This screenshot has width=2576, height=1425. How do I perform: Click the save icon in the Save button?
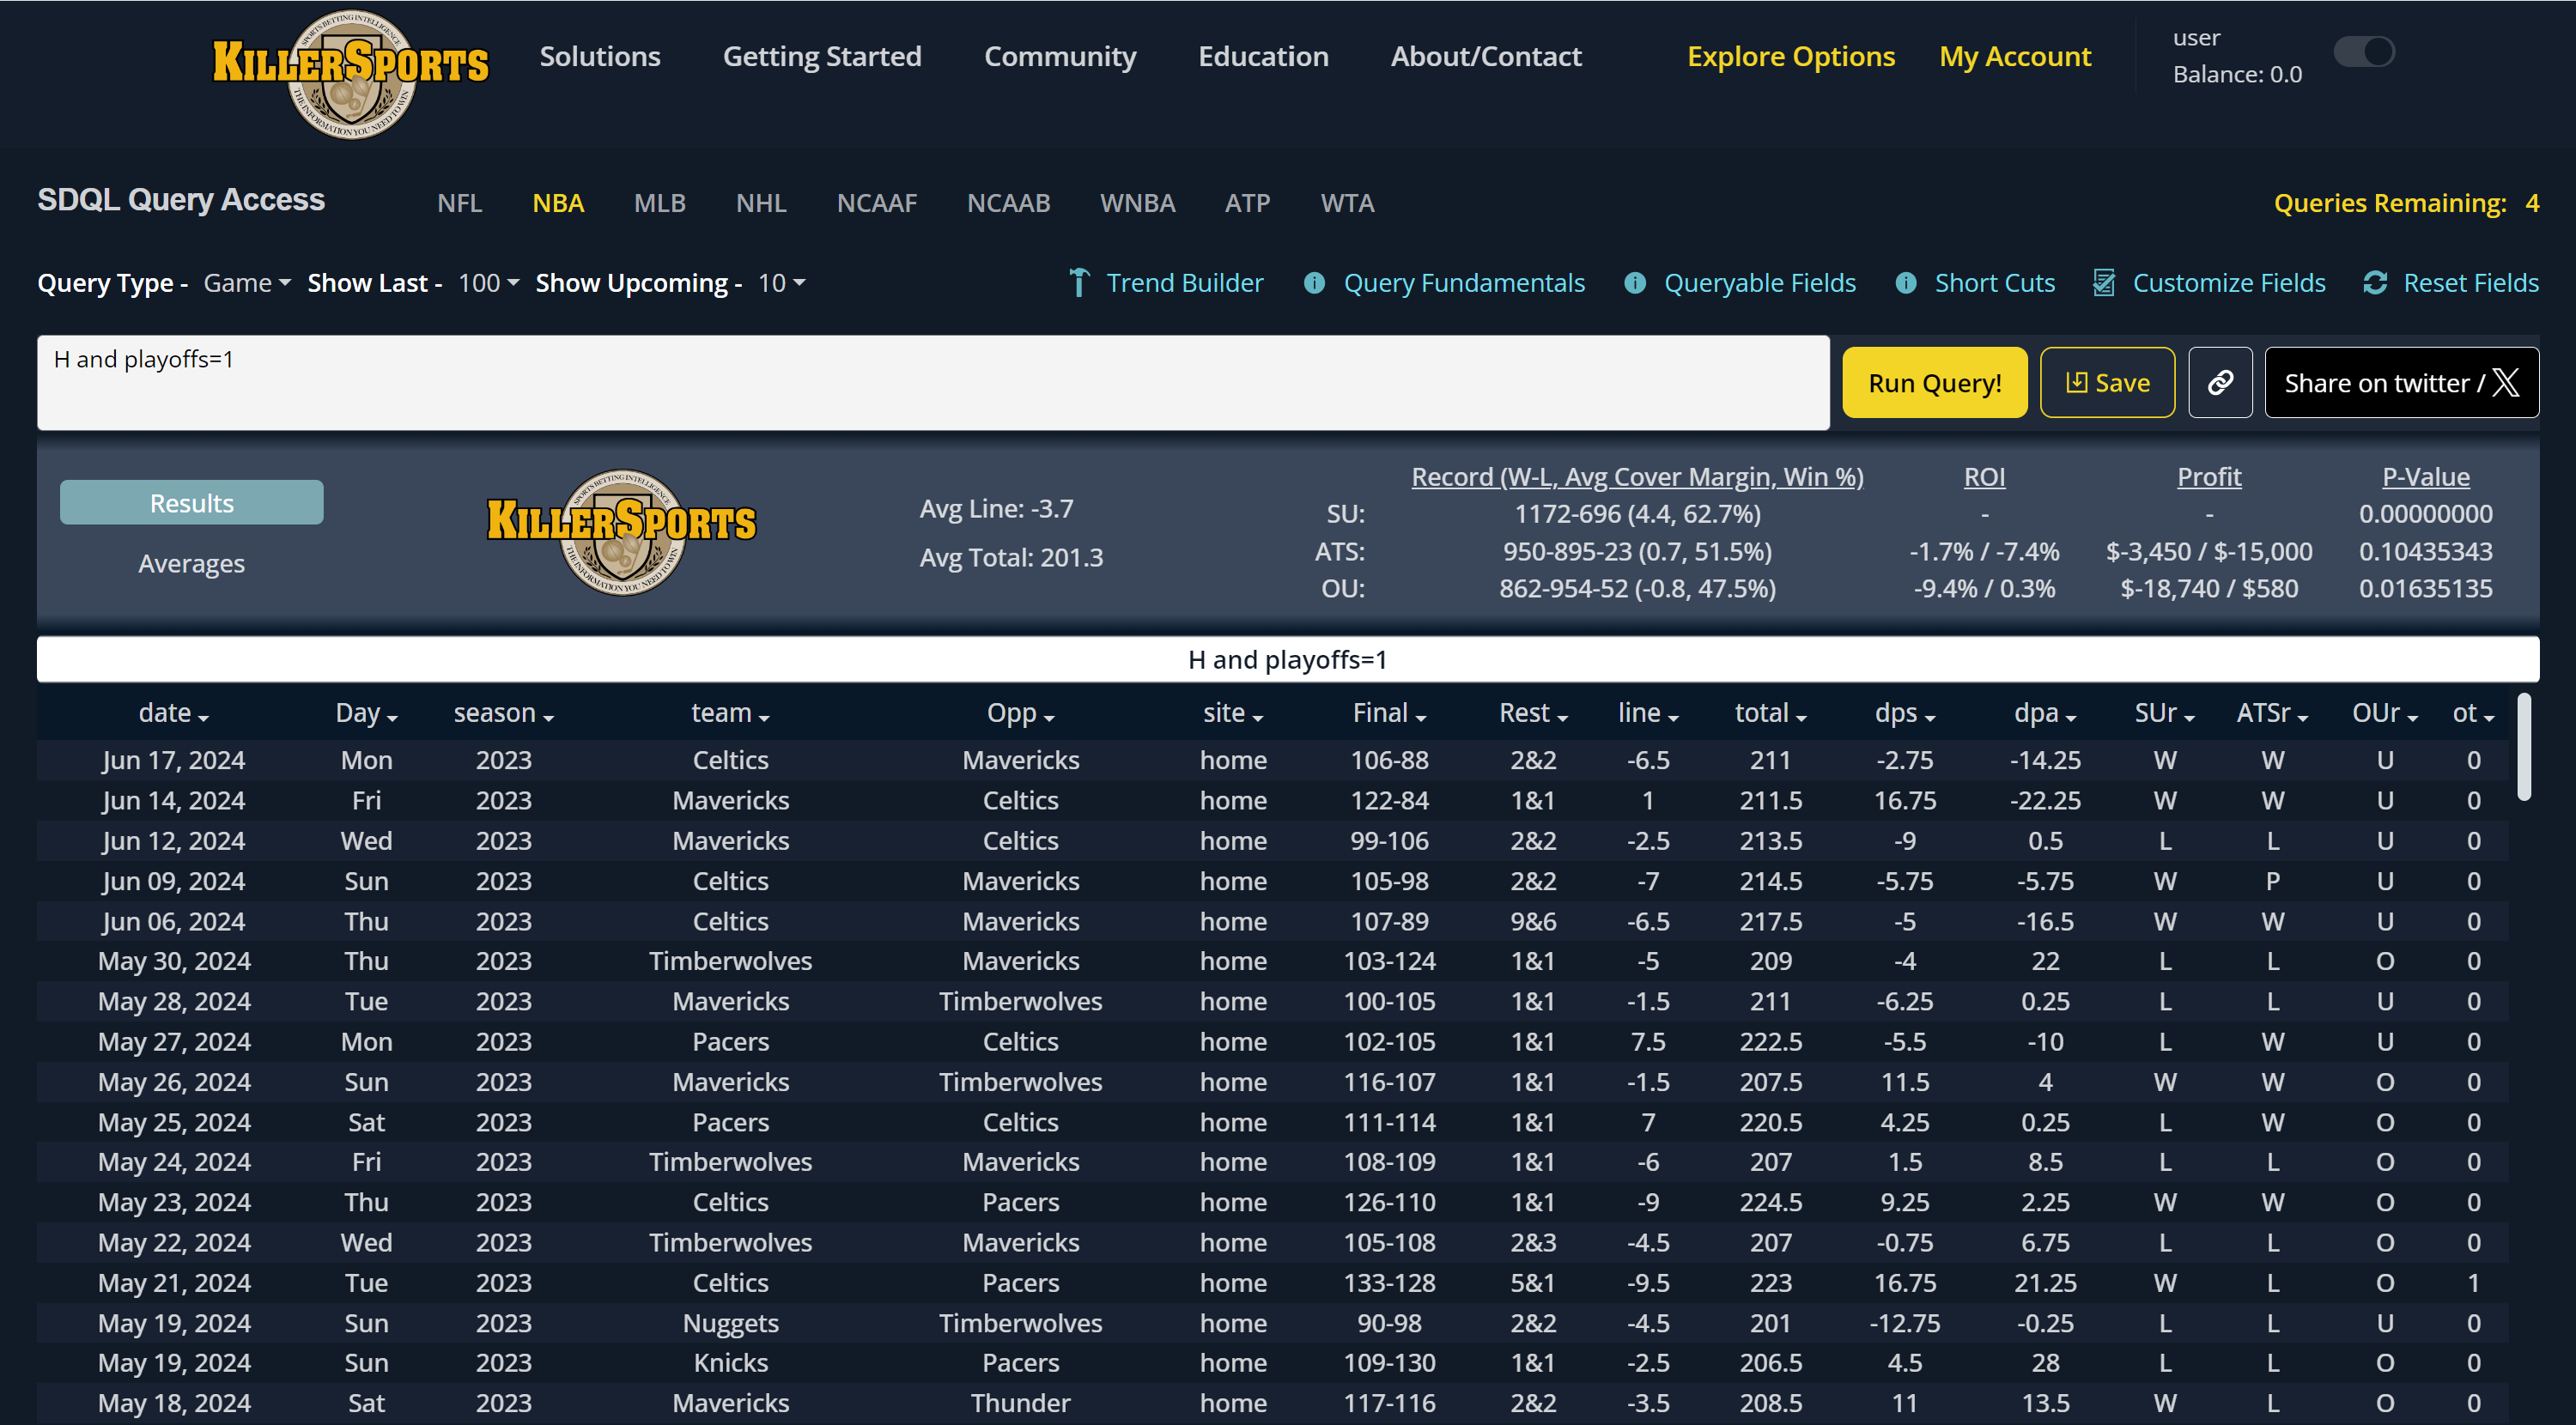2076,382
